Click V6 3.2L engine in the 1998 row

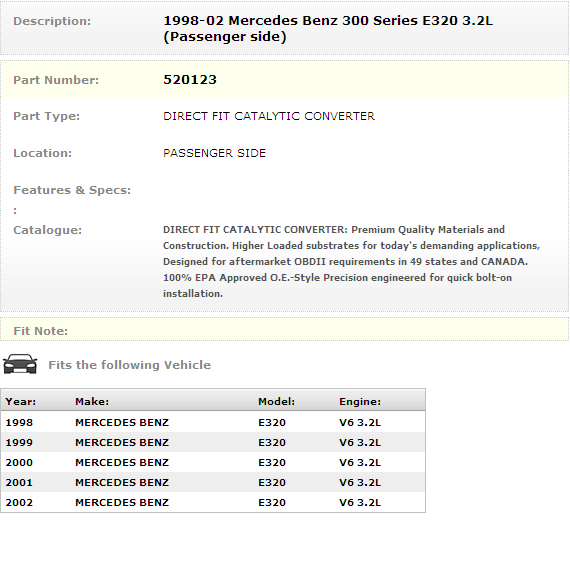pos(360,422)
